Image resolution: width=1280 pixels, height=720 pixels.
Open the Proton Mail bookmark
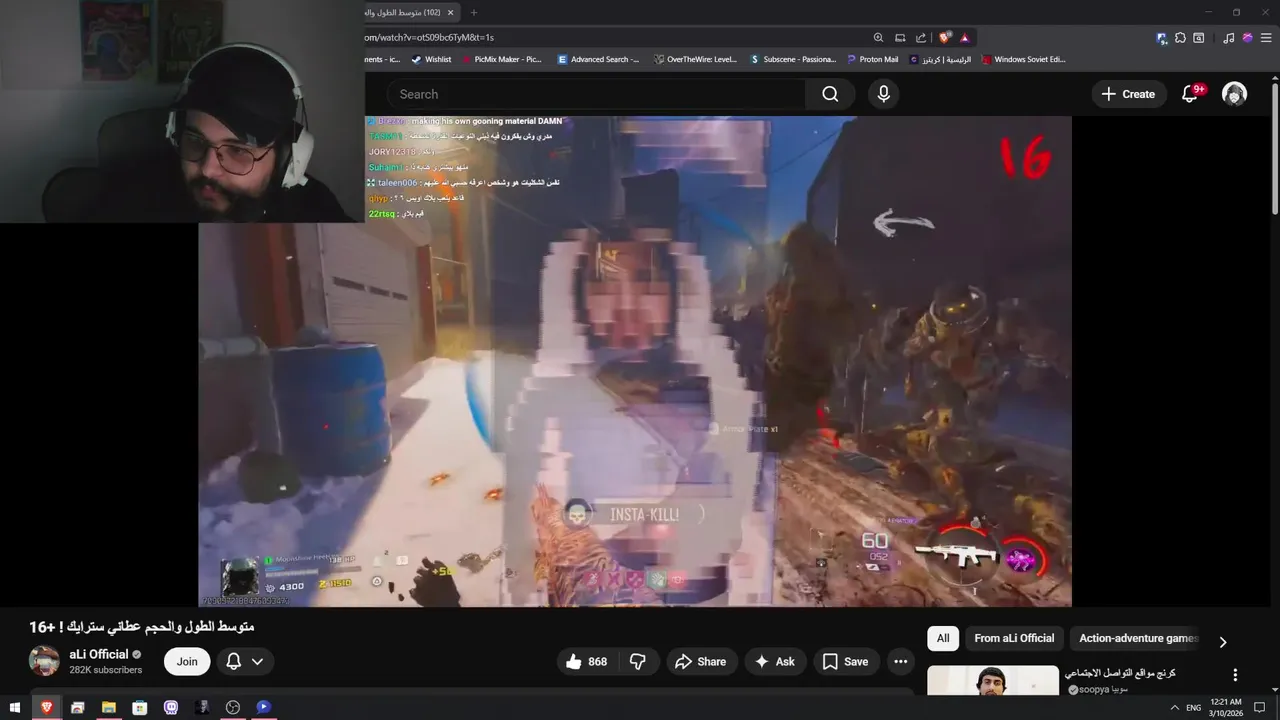pyautogui.click(x=872, y=59)
